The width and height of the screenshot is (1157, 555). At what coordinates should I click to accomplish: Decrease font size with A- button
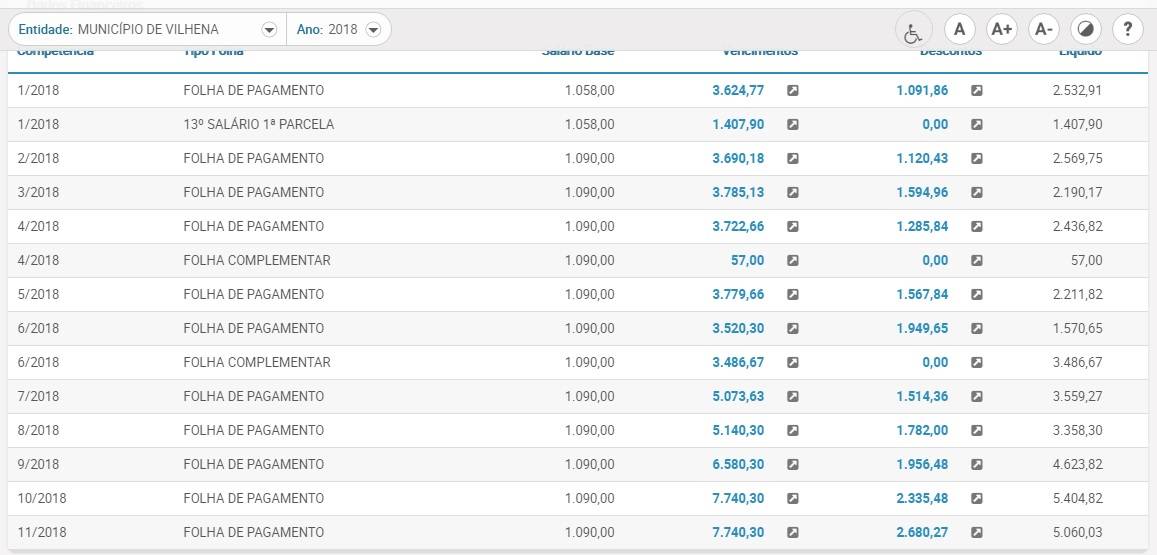tap(1043, 30)
